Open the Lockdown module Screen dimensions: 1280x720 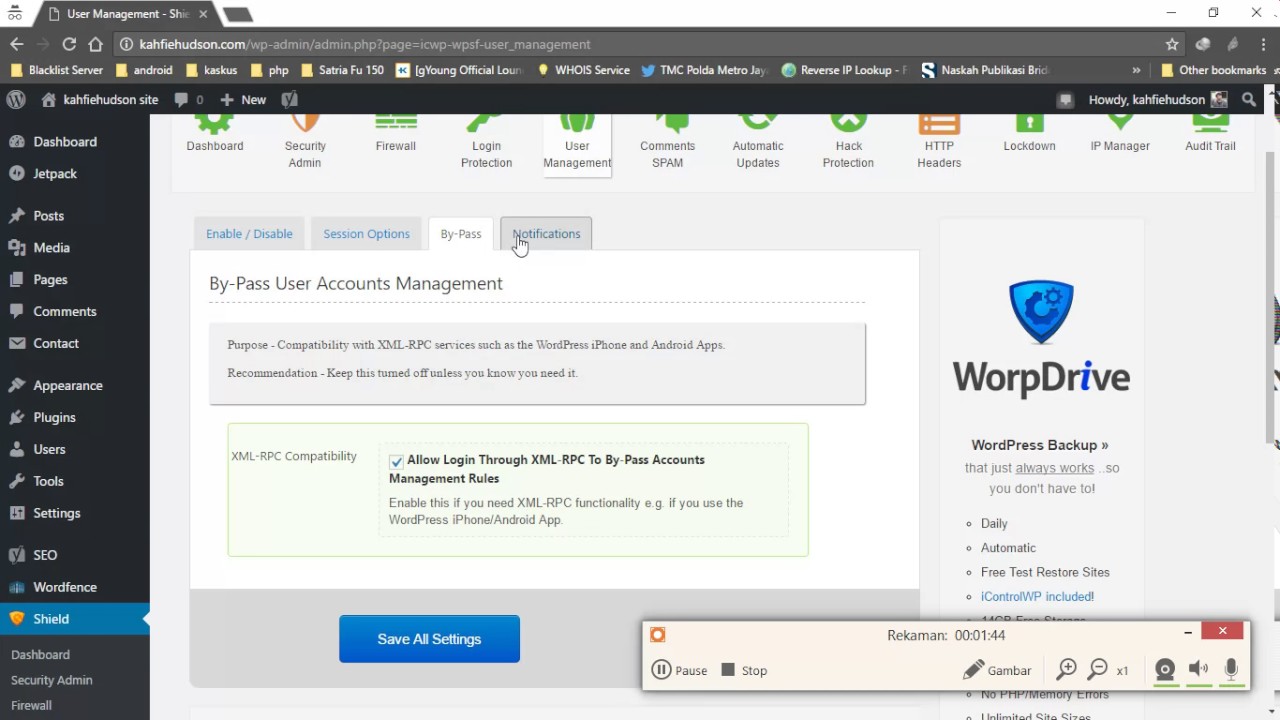point(1029,134)
